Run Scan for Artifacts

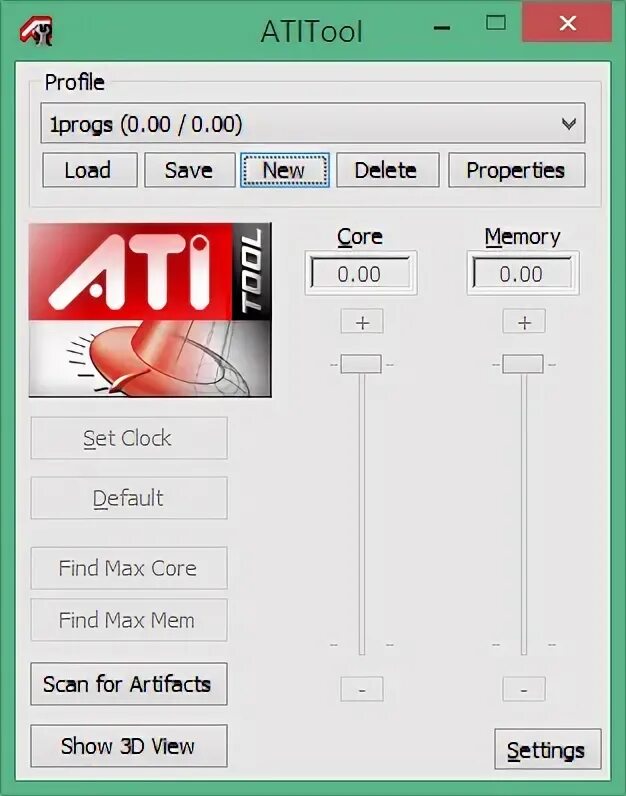coord(129,684)
